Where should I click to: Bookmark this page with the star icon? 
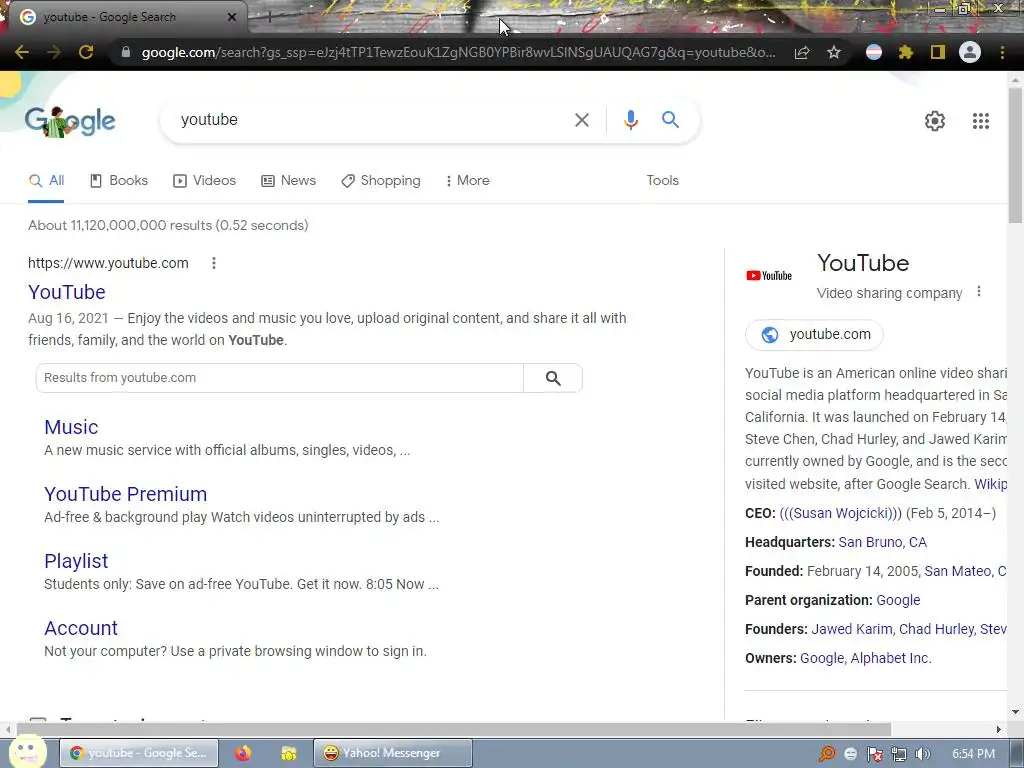[x=834, y=52]
